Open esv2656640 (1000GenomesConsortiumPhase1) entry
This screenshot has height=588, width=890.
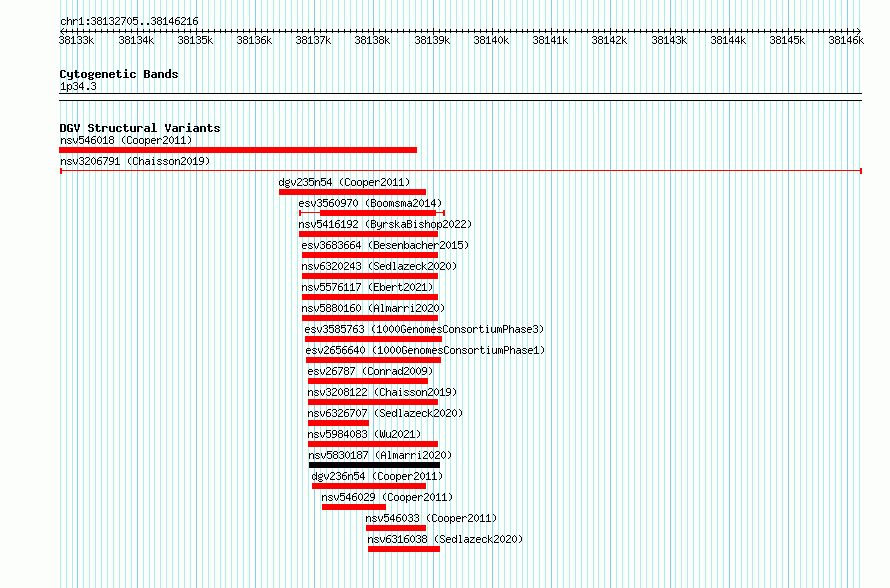click(x=425, y=350)
